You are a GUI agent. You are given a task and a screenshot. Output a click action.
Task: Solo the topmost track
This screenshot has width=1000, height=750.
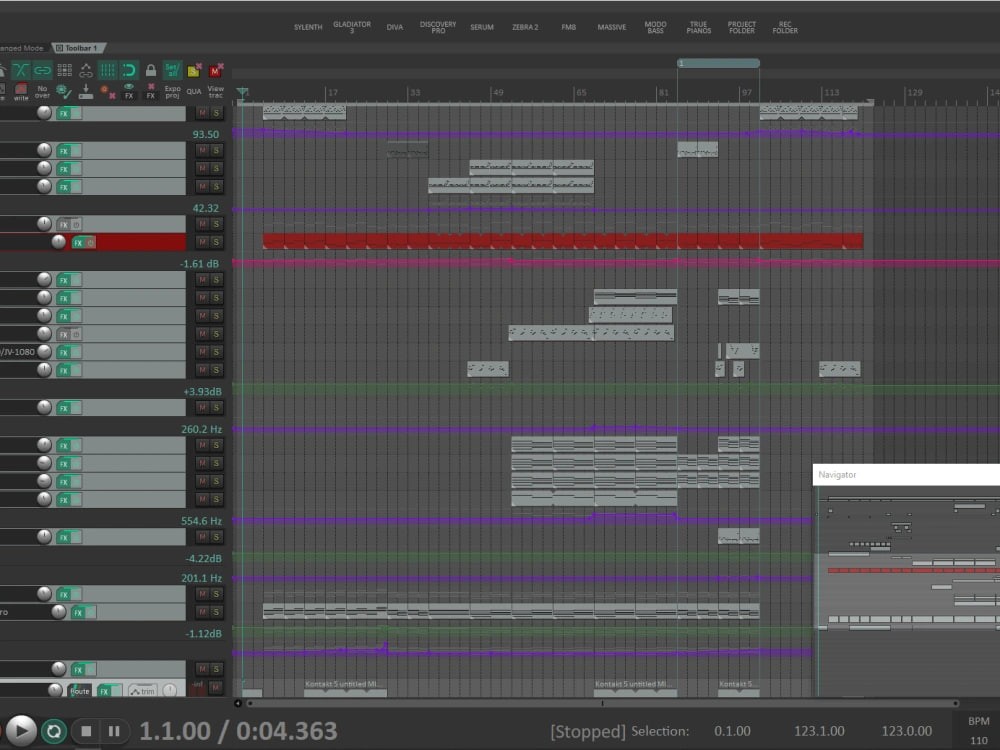pos(216,113)
